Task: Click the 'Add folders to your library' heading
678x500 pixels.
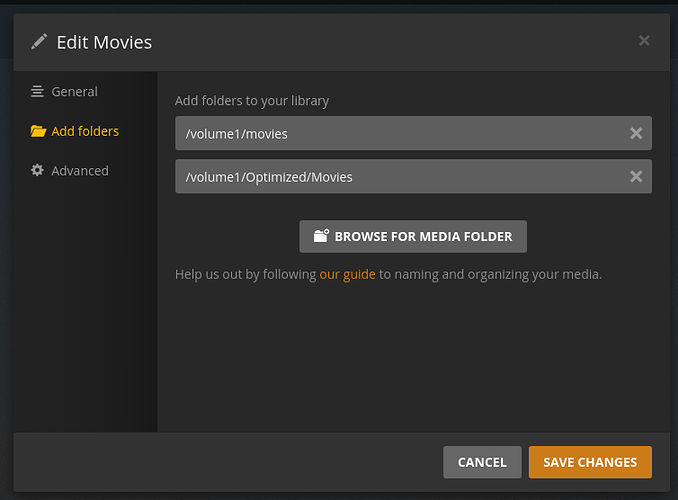Action: 252,101
